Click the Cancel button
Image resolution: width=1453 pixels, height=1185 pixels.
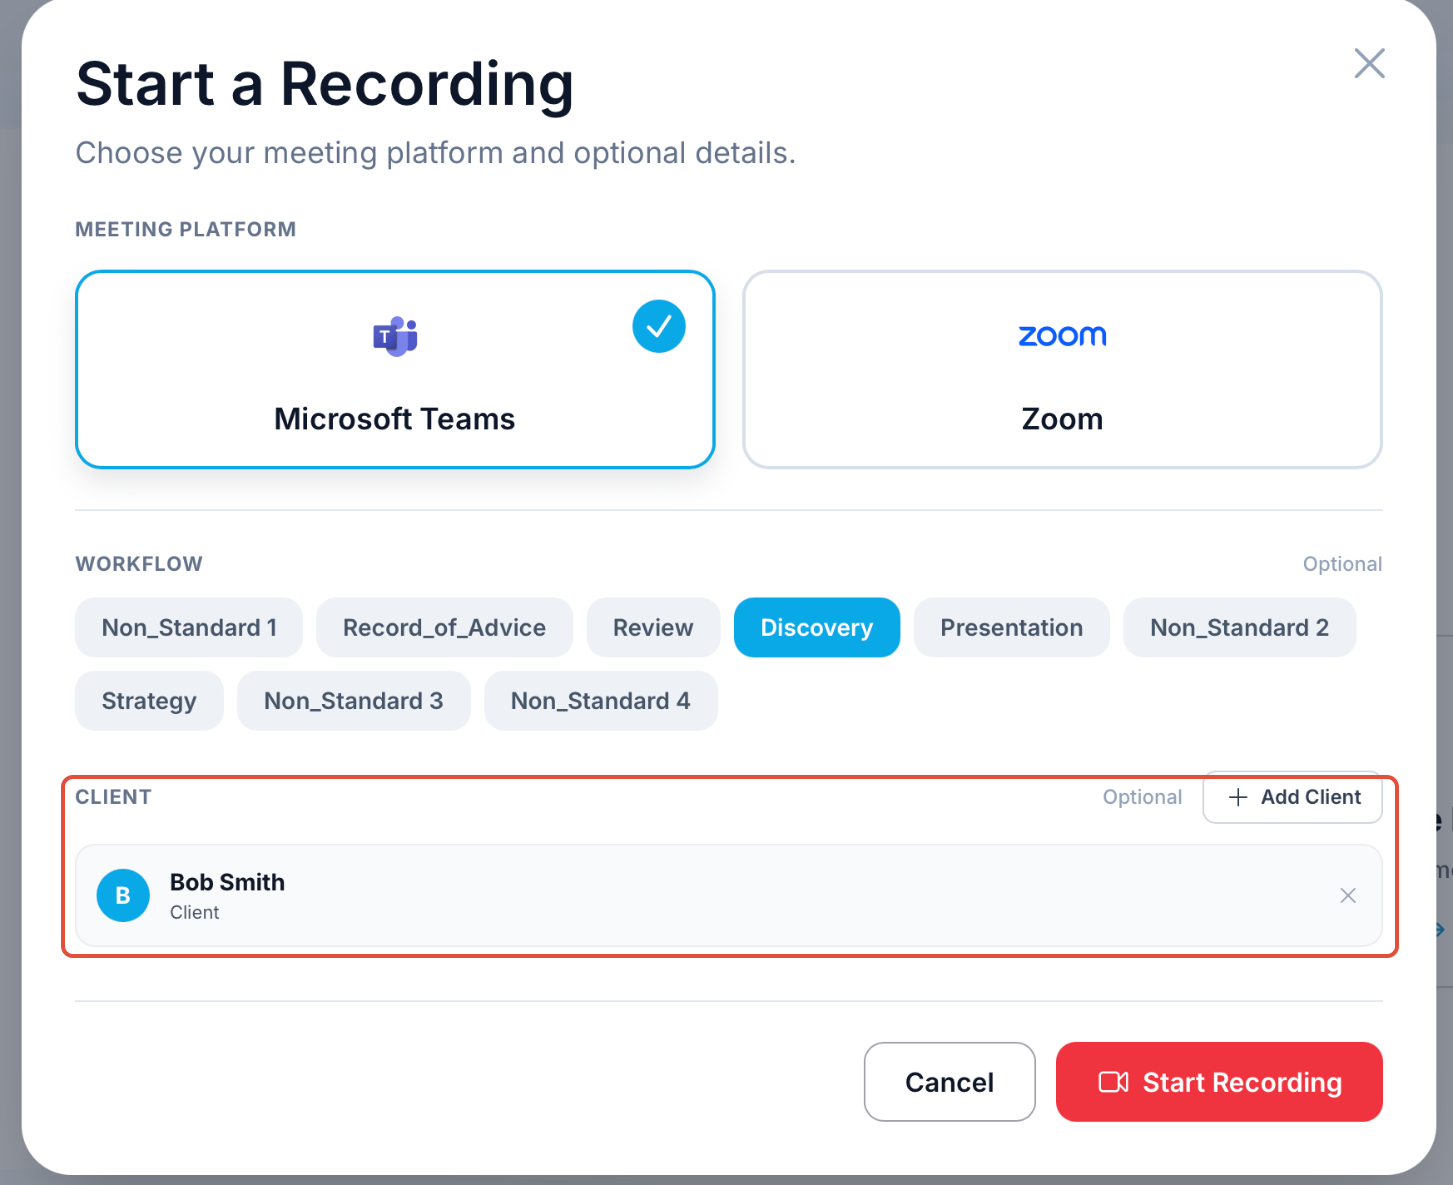point(949,1082)
